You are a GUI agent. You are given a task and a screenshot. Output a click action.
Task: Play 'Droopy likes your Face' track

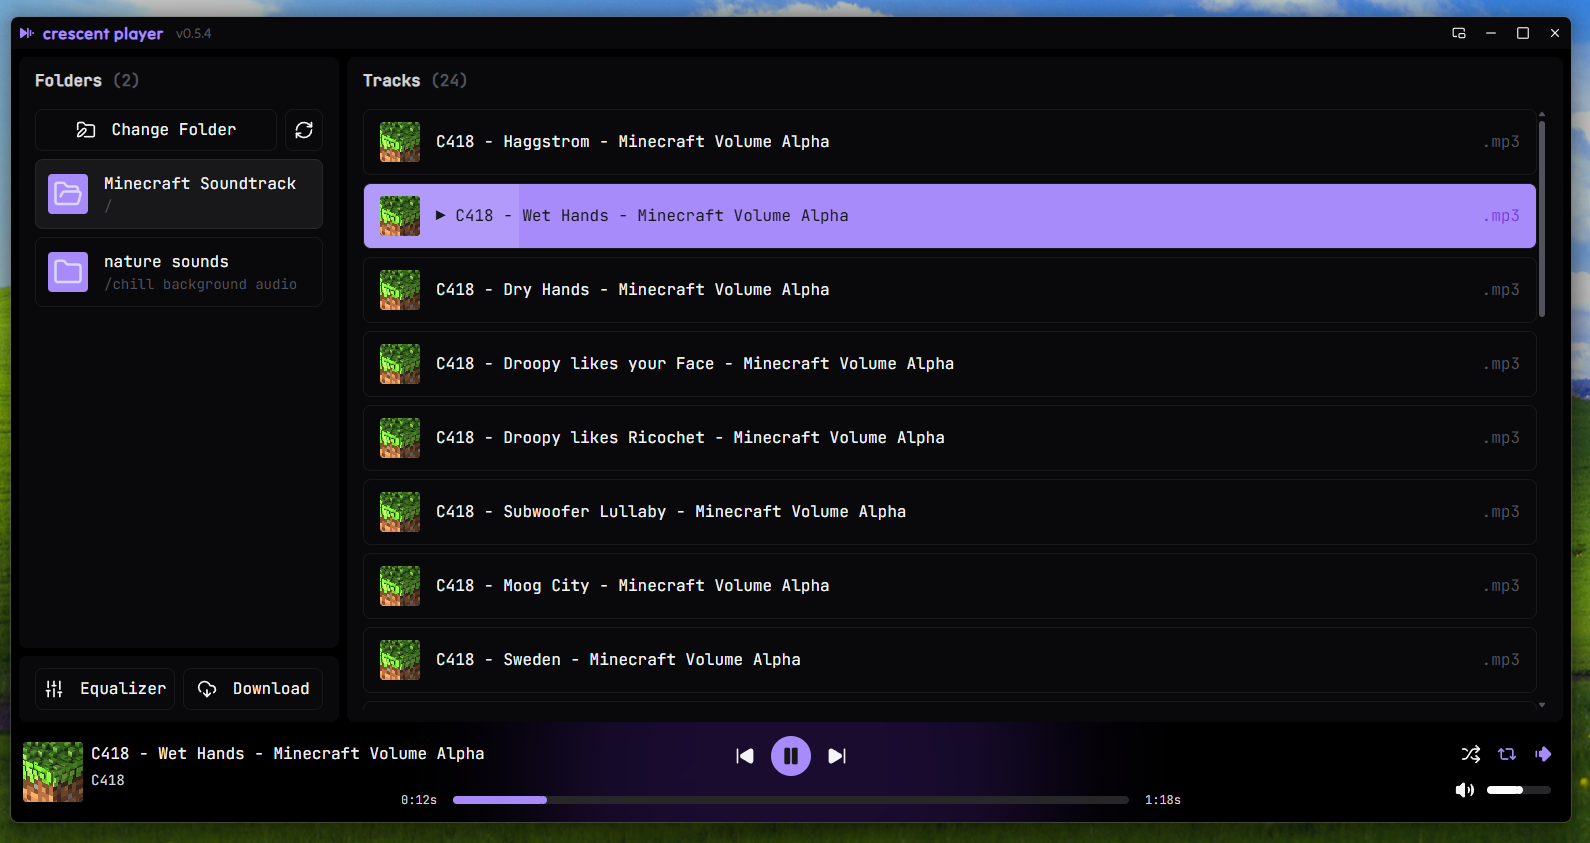pyautogui.click(x=949, y=364)
